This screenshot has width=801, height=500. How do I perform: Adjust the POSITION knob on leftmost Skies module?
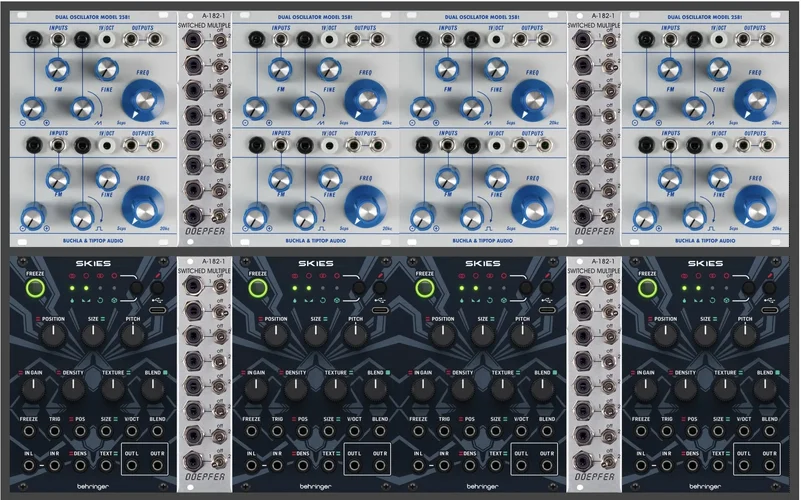point(53,336)
